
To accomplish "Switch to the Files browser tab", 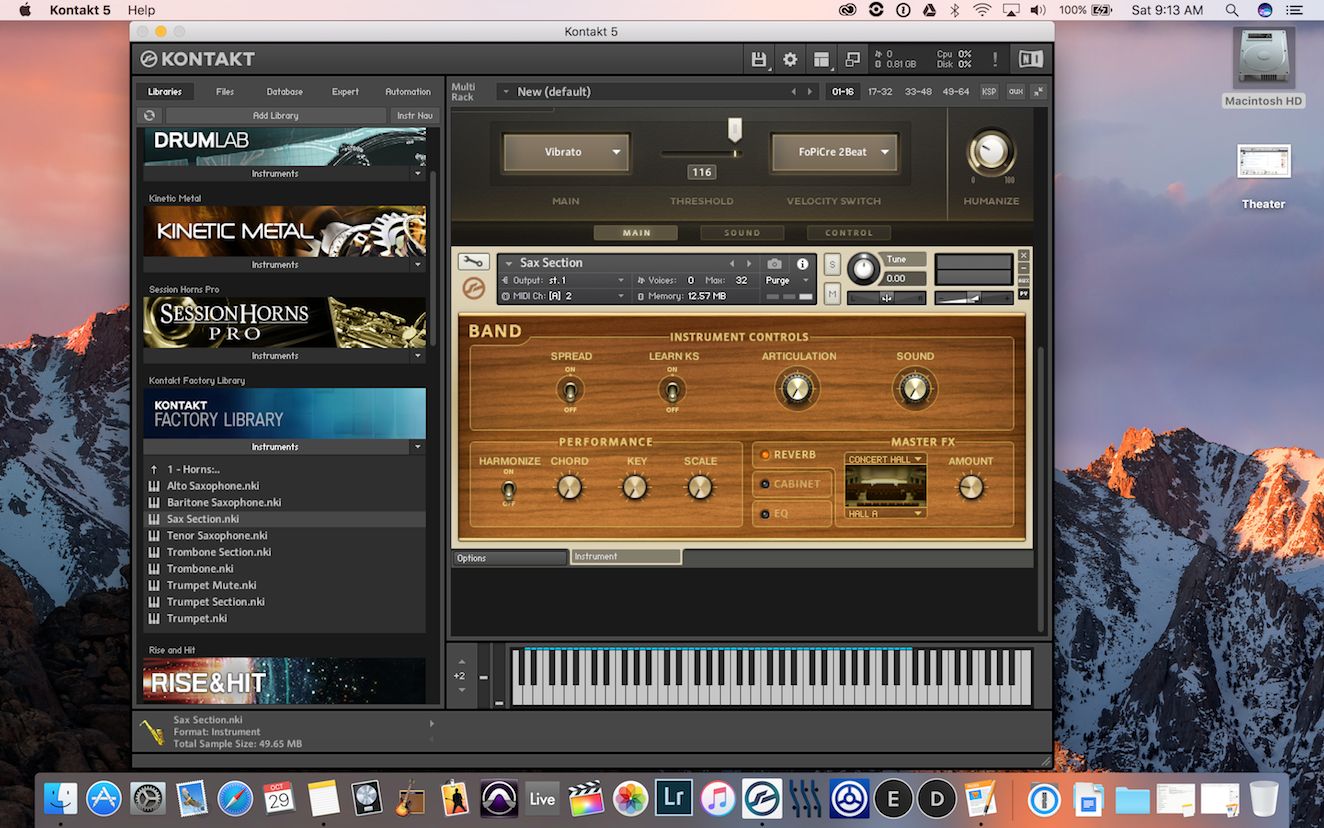I will (x=225, y=91).
